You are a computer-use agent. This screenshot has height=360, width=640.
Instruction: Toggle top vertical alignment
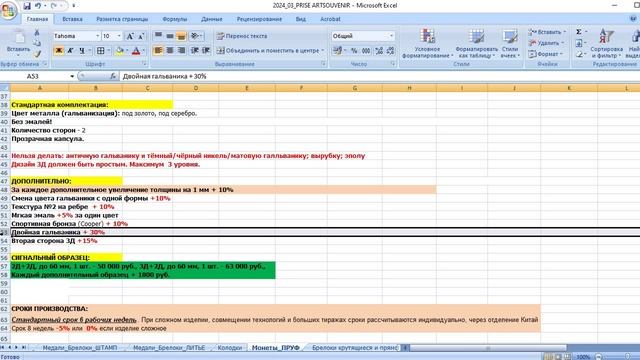(x=158, y=36)
